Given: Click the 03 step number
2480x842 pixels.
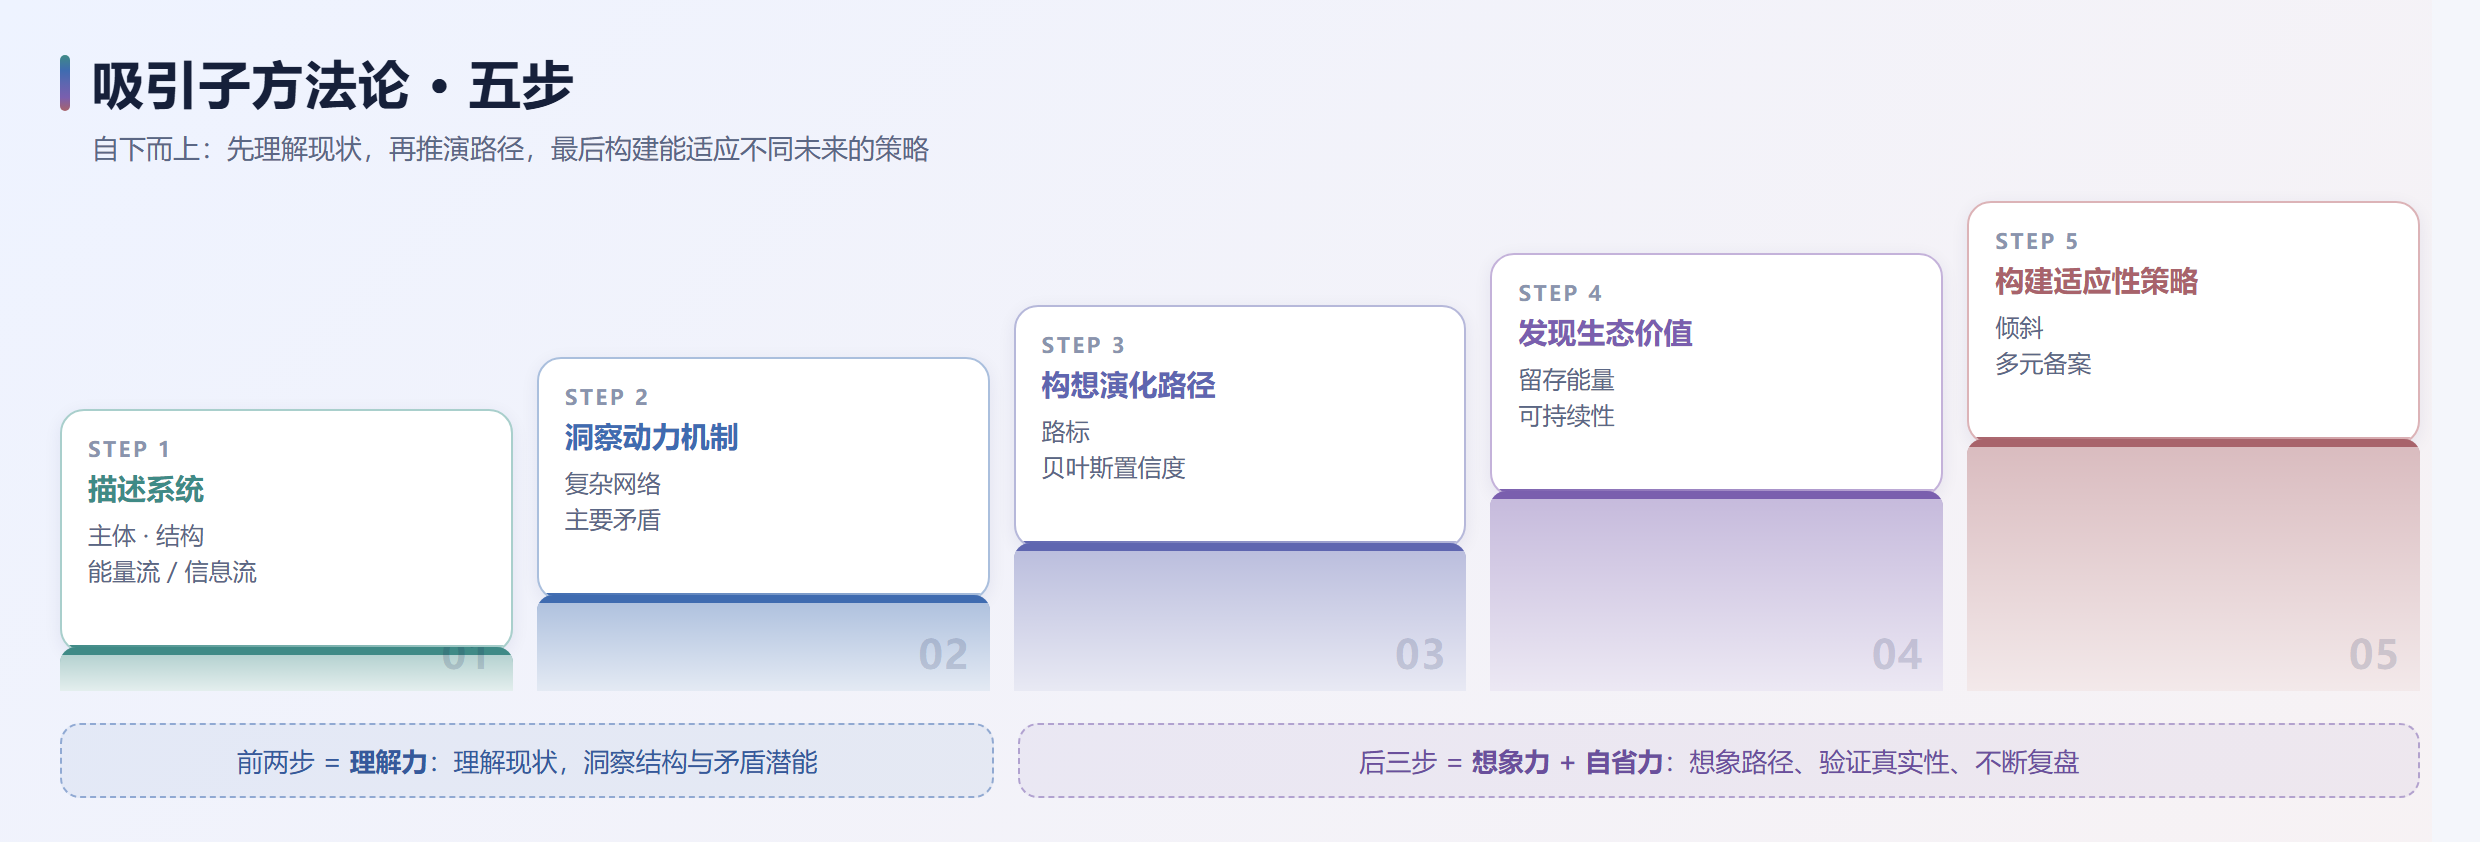Looking at the screenshot, I should 1420,655.
